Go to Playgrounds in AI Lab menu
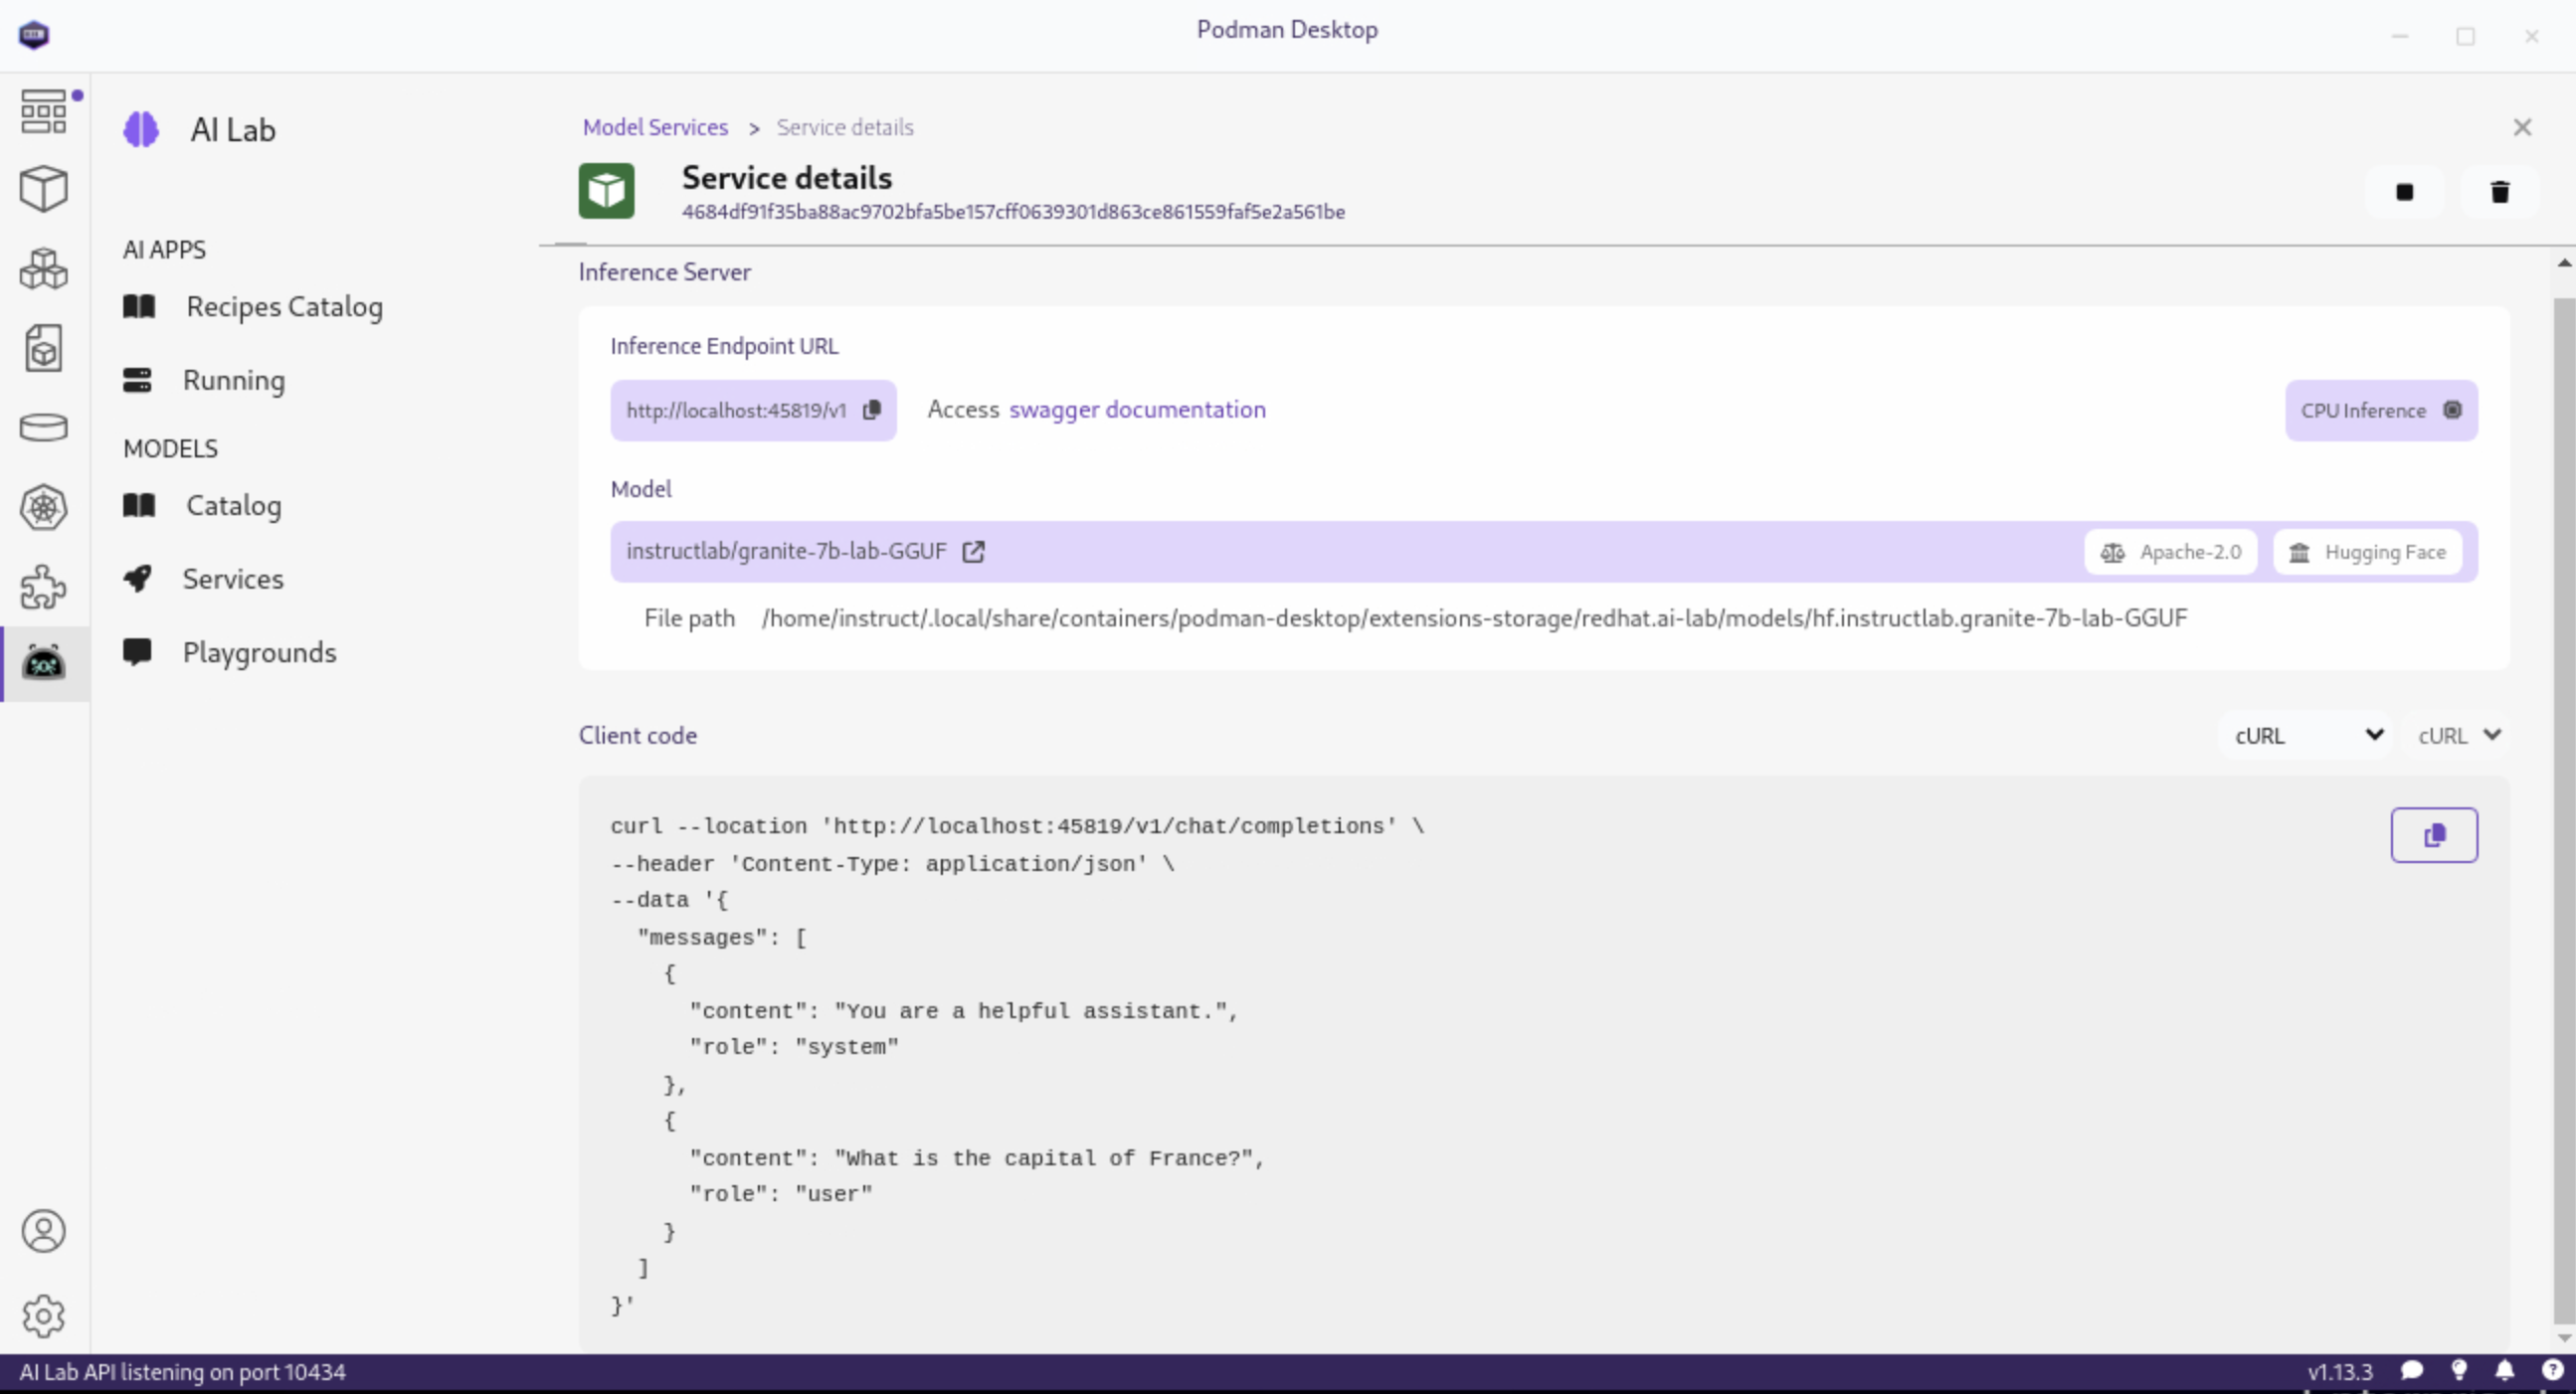Viewport: 2576px width, 1394px height. [x=259, y=653]
